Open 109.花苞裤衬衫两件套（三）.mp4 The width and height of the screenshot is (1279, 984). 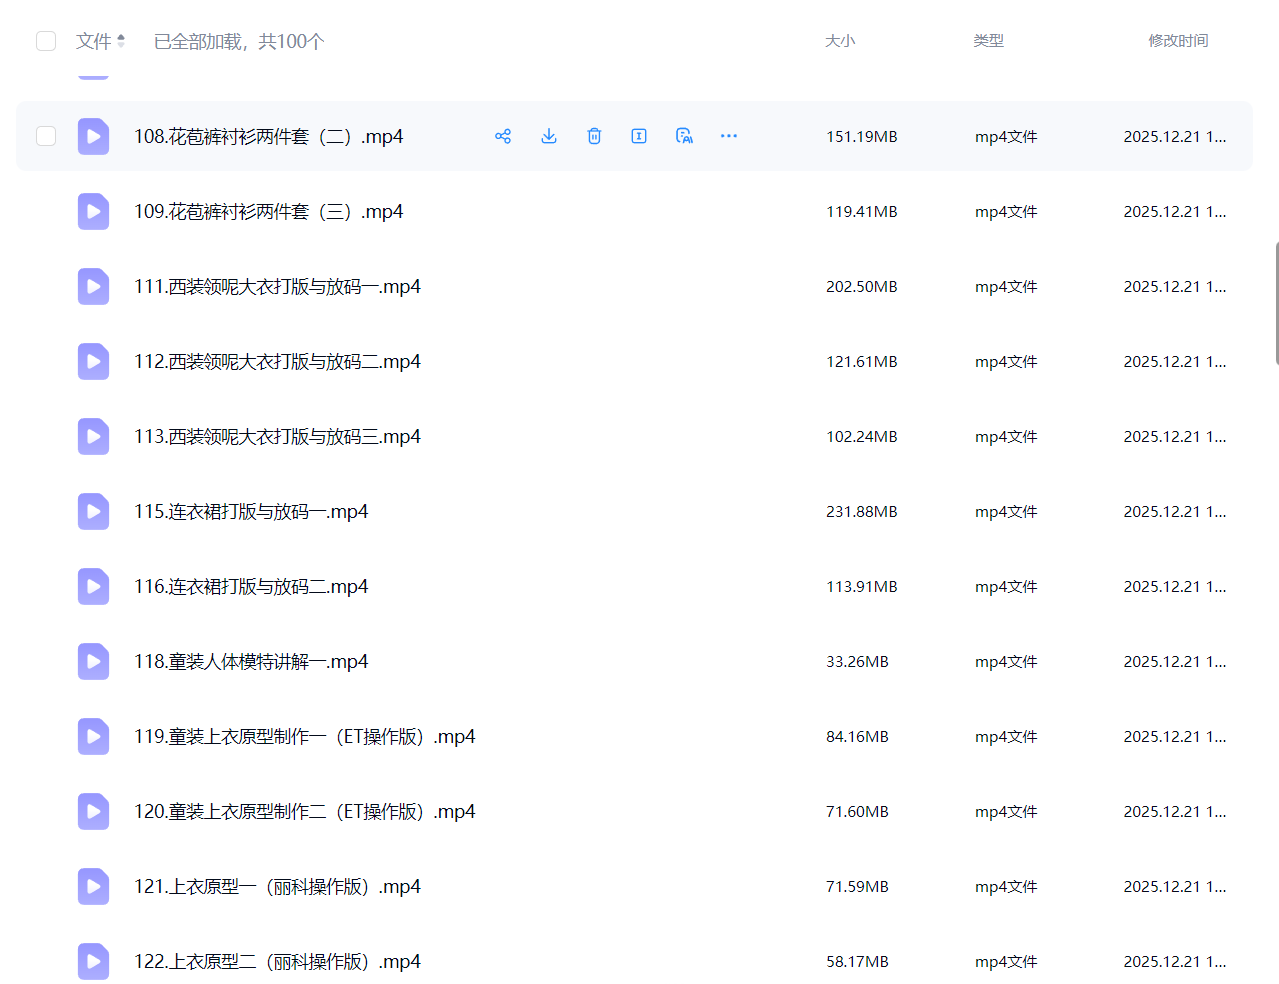pos(268,212)
